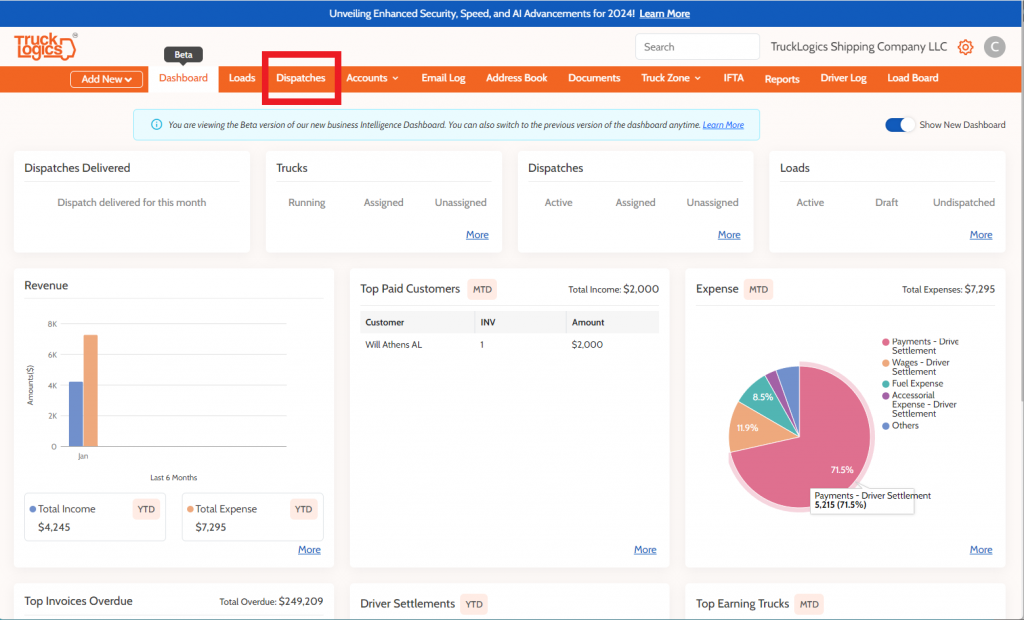Select Accessorial Expense legend entry

pyautogui.click(x=920, y=404)
